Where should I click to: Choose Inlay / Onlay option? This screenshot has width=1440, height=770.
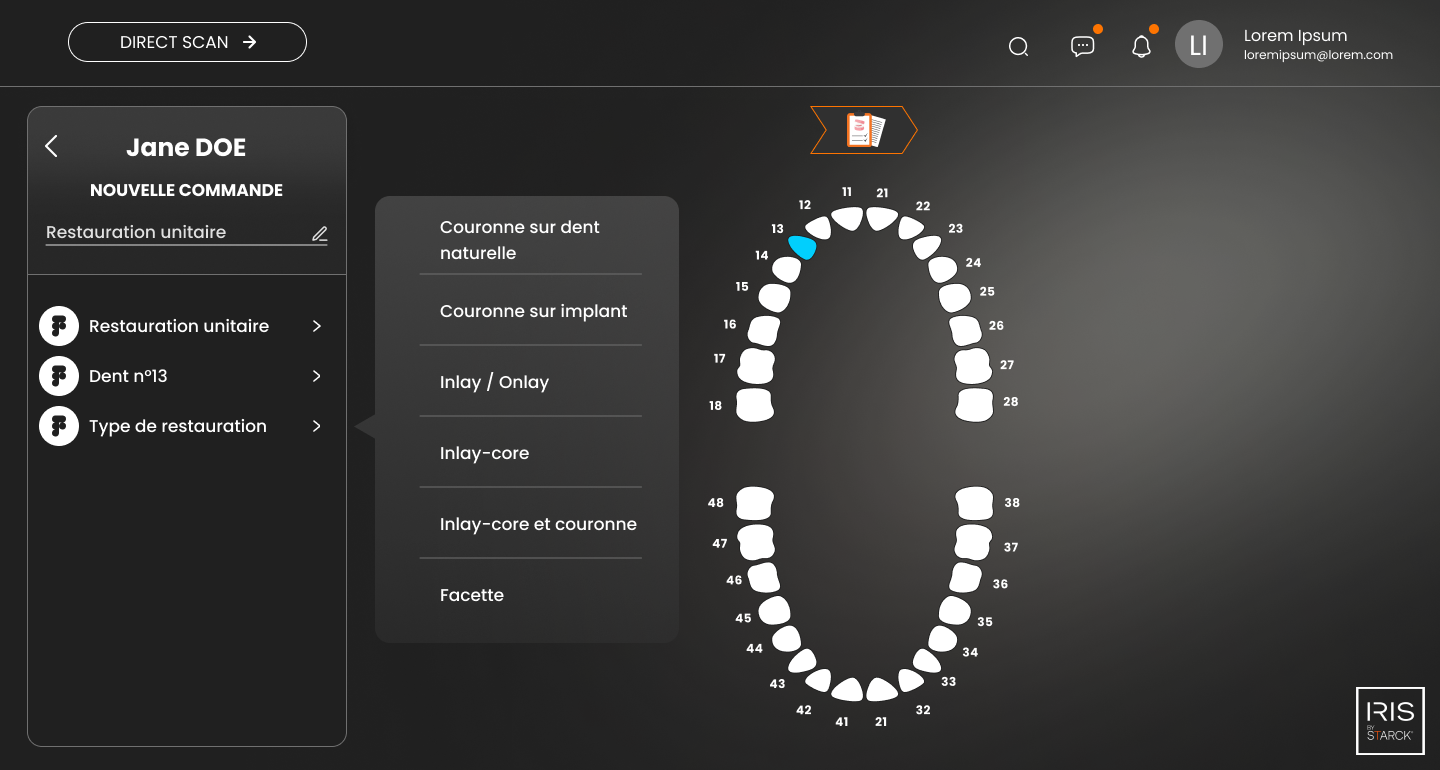click(x=494, y=382)
